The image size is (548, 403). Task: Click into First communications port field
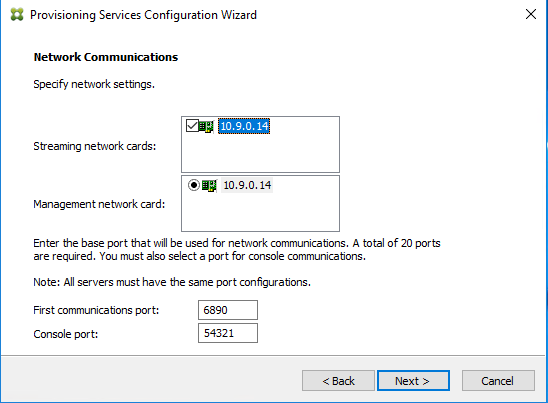[228, 310]
